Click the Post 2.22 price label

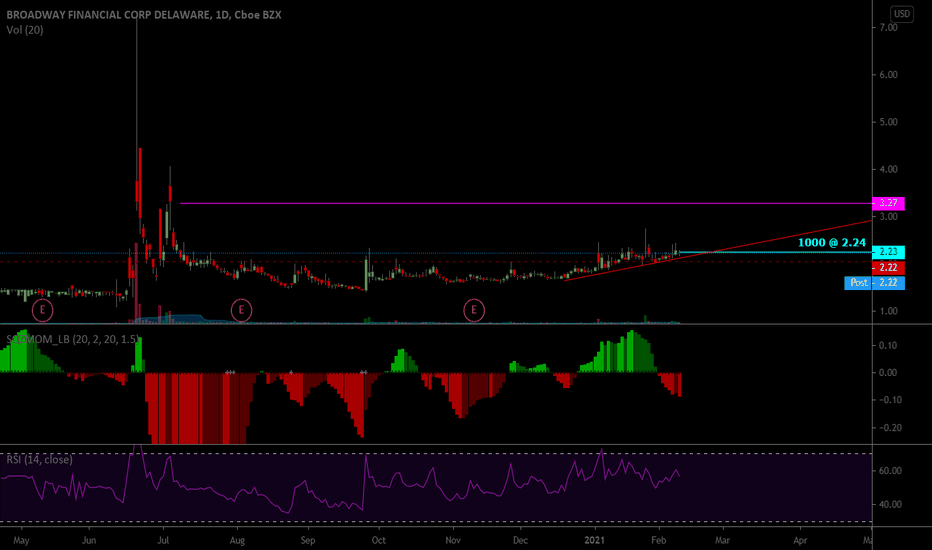point(874,283)
